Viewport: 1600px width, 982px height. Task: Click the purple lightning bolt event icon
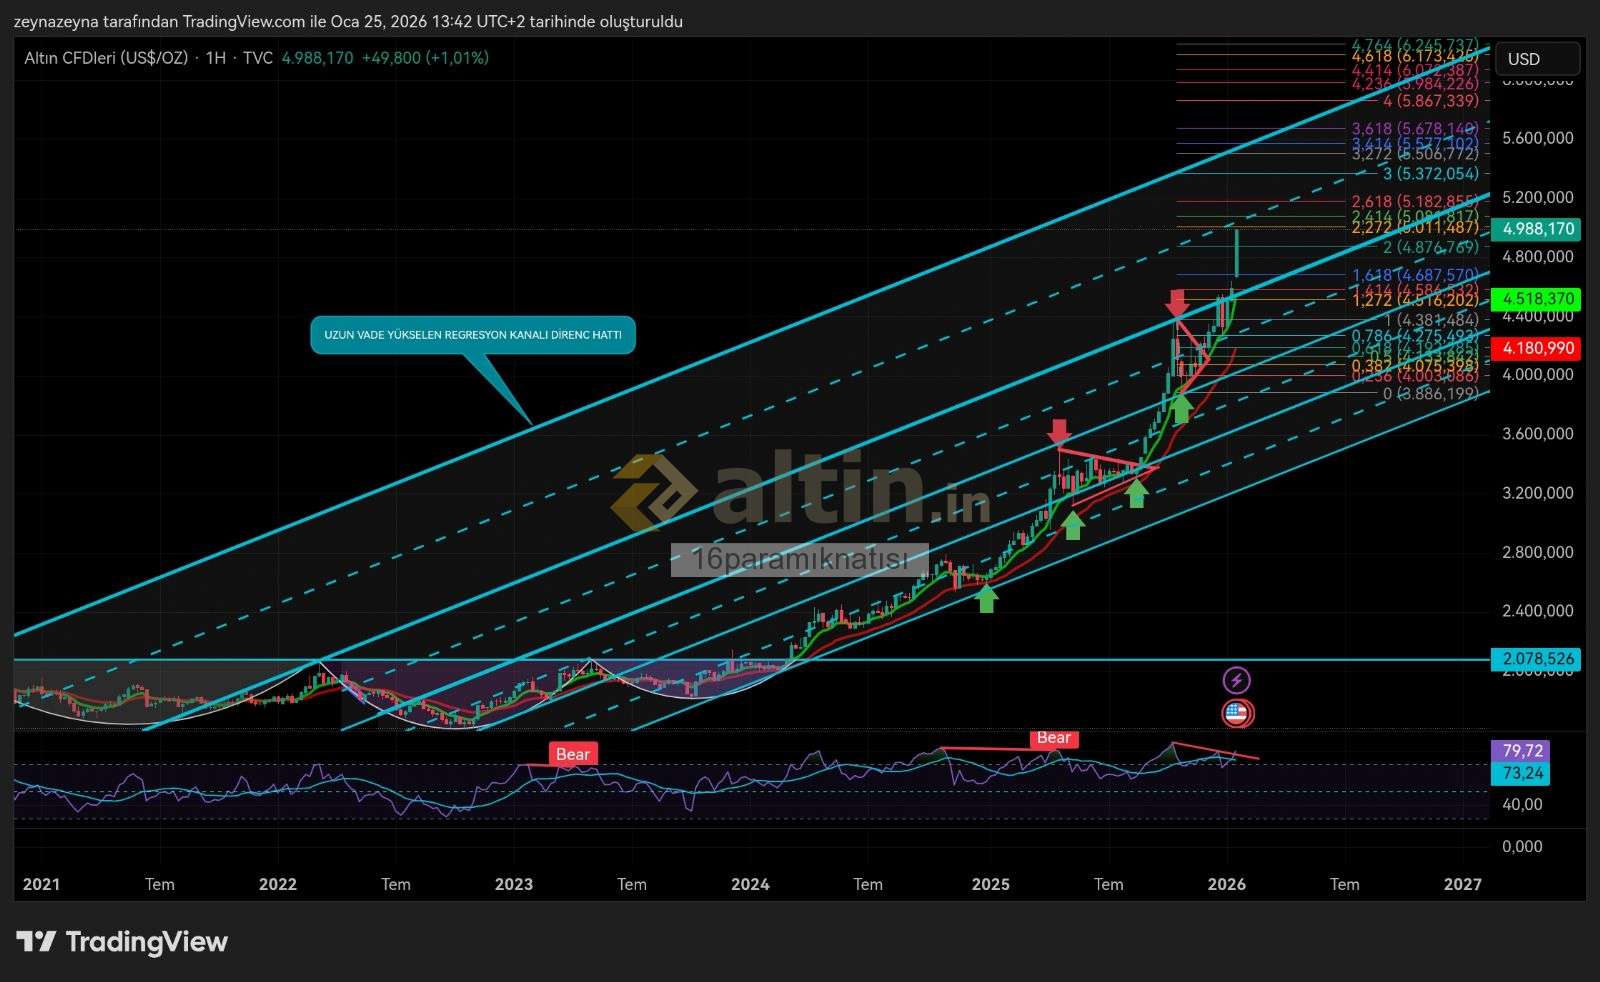(1237, 681)
